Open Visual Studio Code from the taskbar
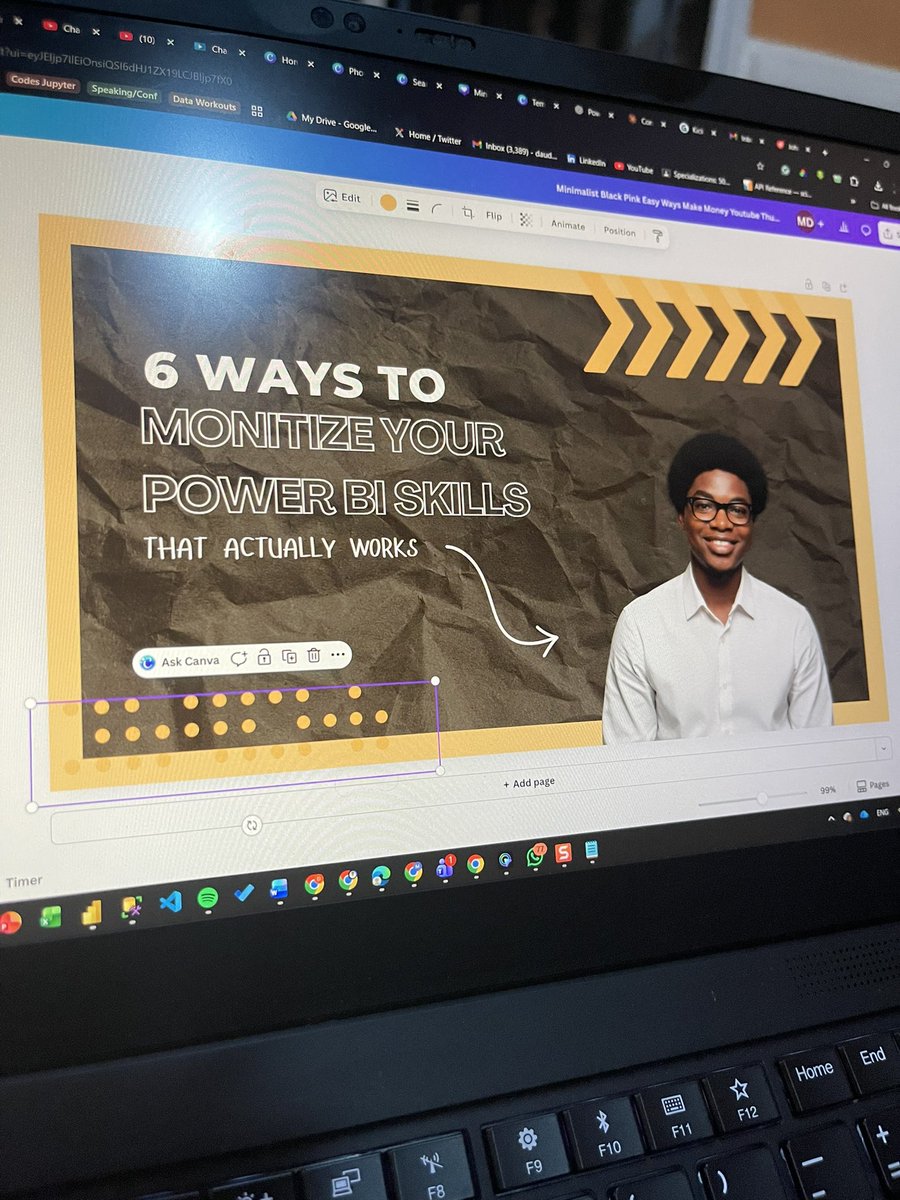The height and width of the screenshot is (1200, 900). [x=170, y=900]
